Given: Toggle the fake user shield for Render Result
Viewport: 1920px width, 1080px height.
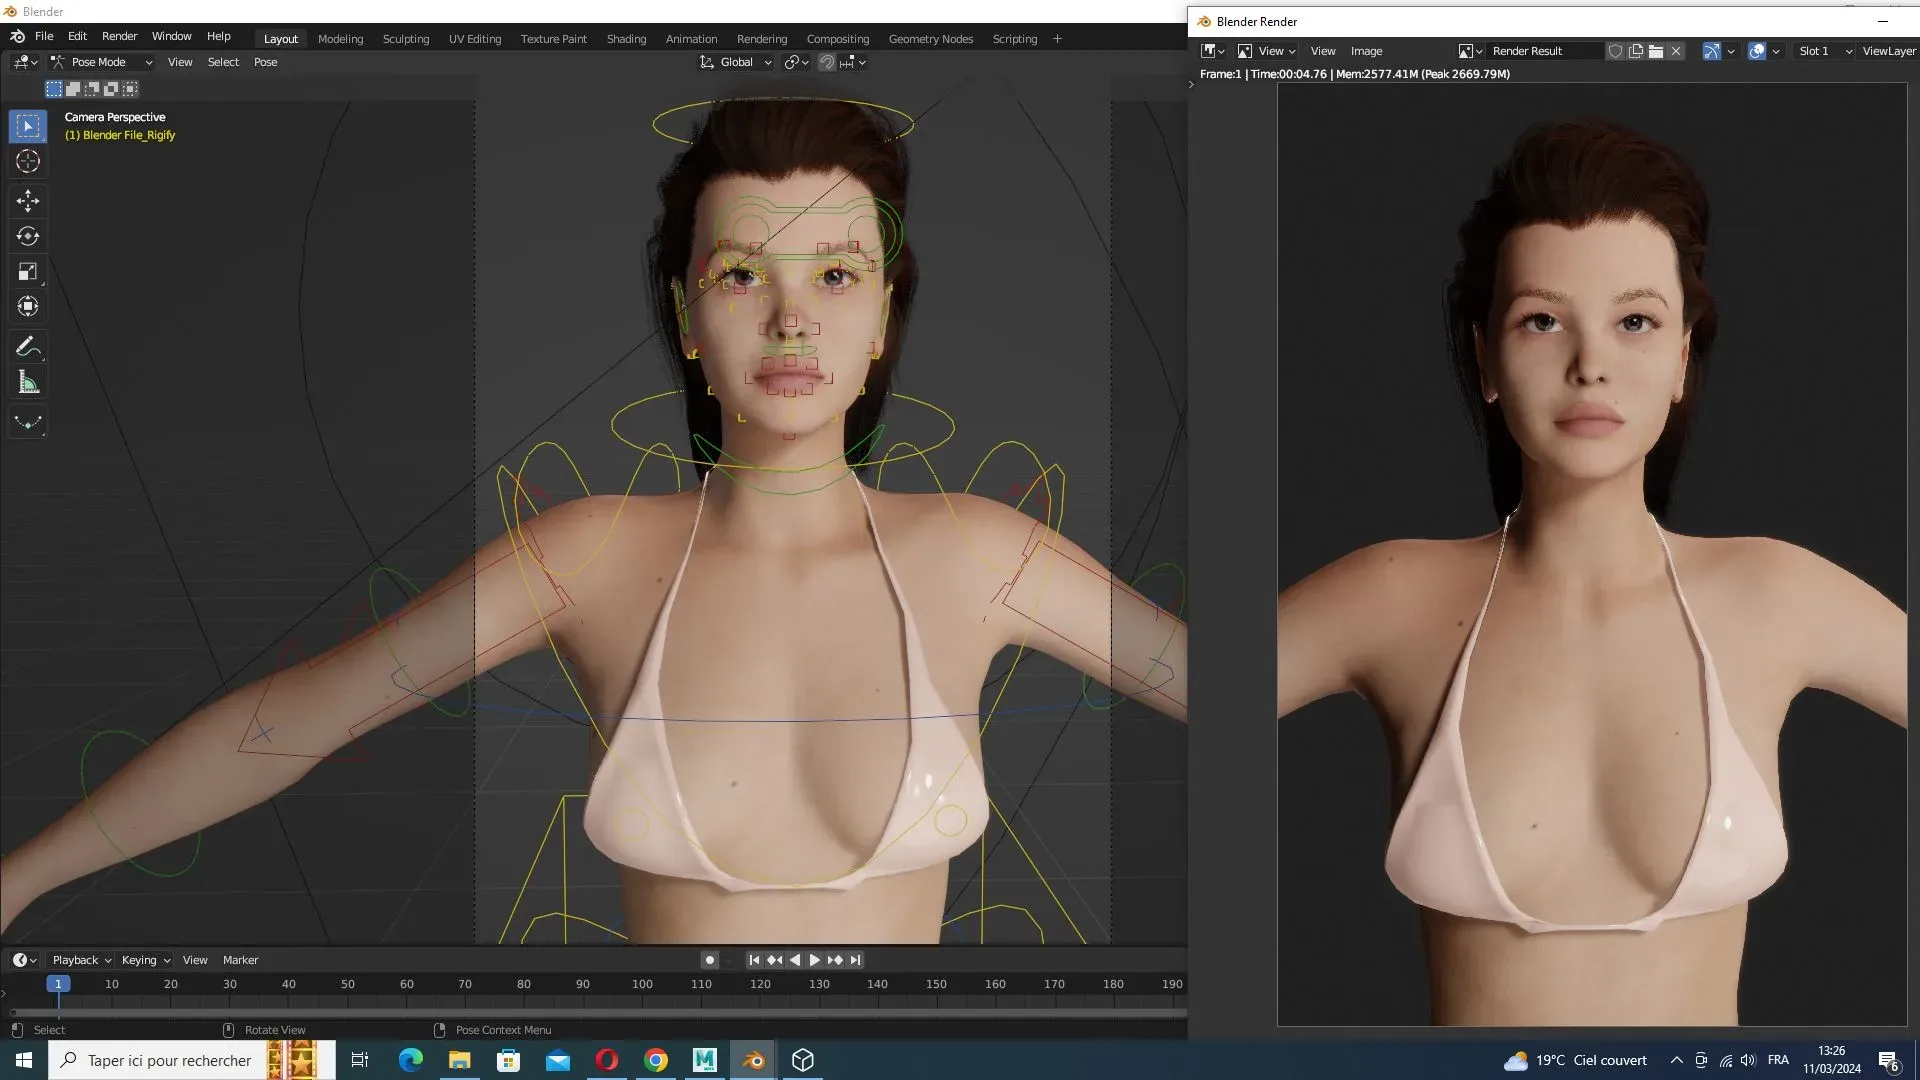Looking at the screenshot, I should [1616, 51].
